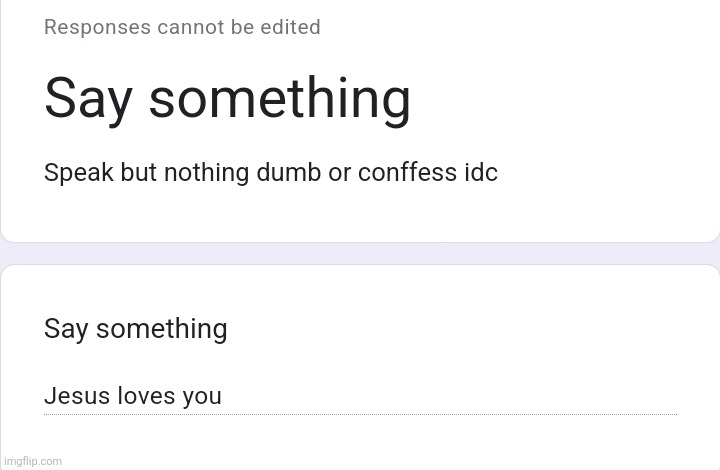Viewport: 720px width, 470px height.
Task: Click the "Speak but nothing dumb" description text
Action: 270,173
